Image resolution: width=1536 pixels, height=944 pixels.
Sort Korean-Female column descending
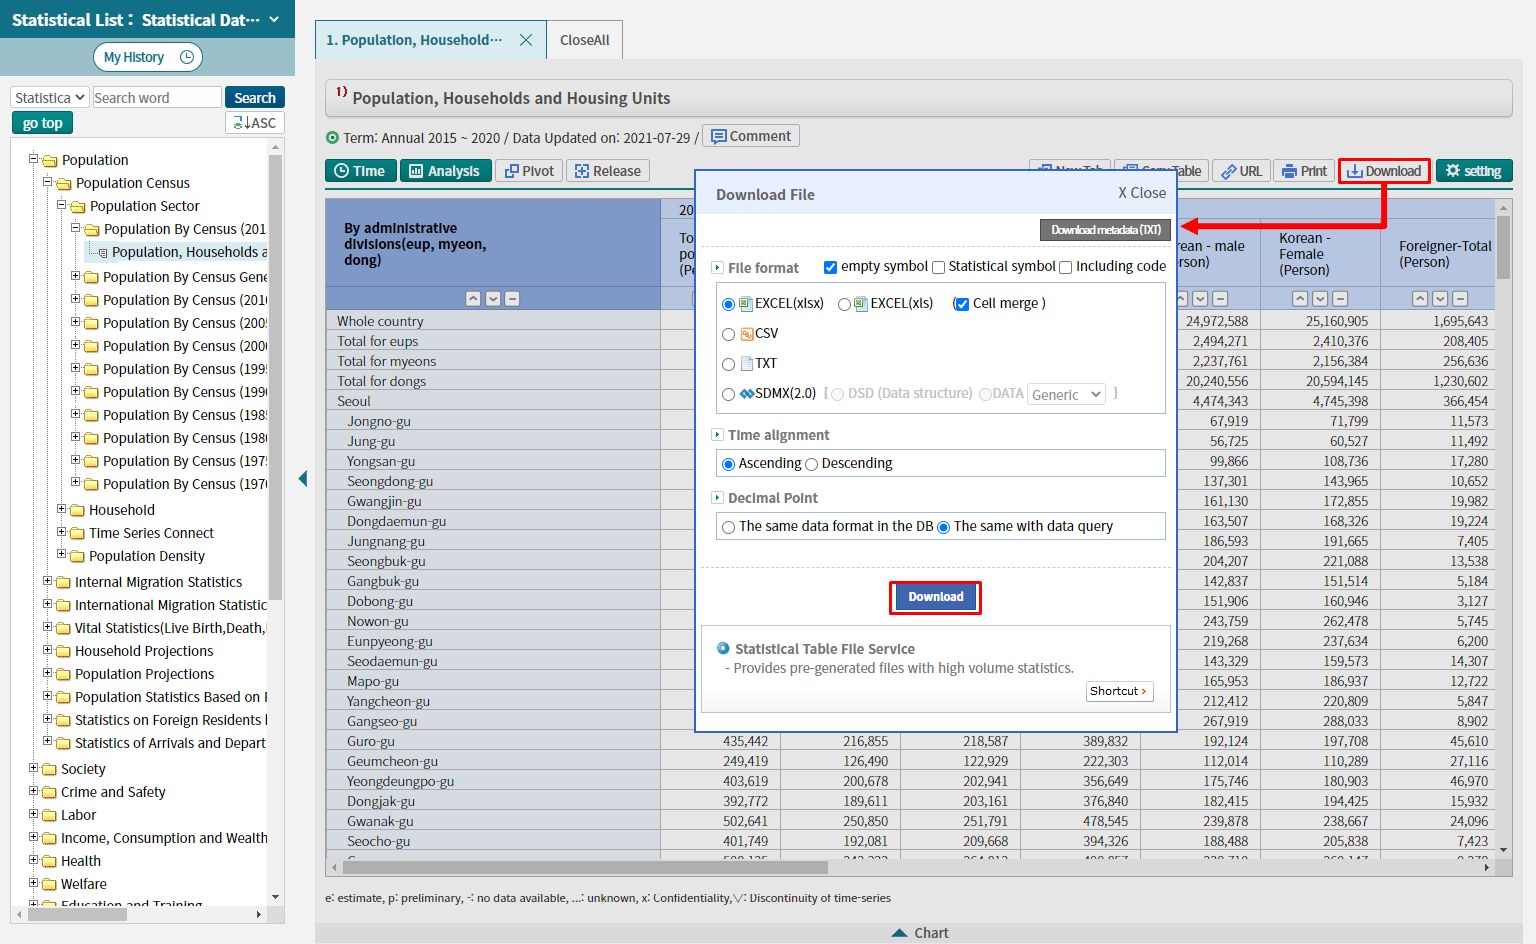click(1320, 299)
